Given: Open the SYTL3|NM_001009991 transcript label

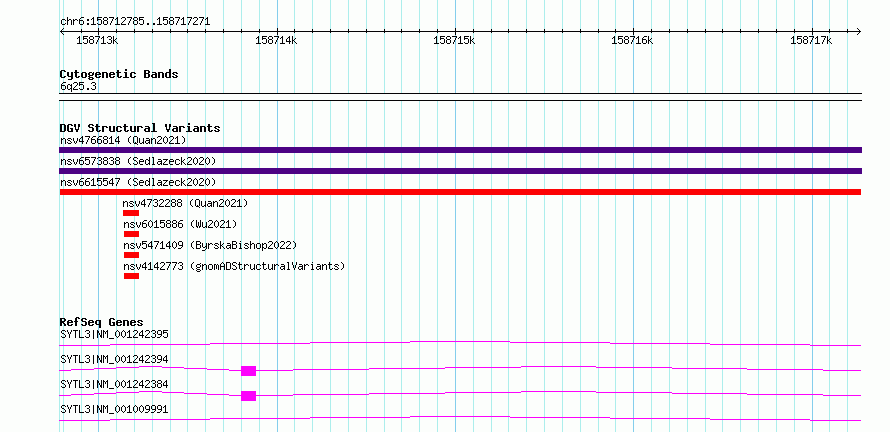Looking at the screenshot, I should tap(114, 409).
